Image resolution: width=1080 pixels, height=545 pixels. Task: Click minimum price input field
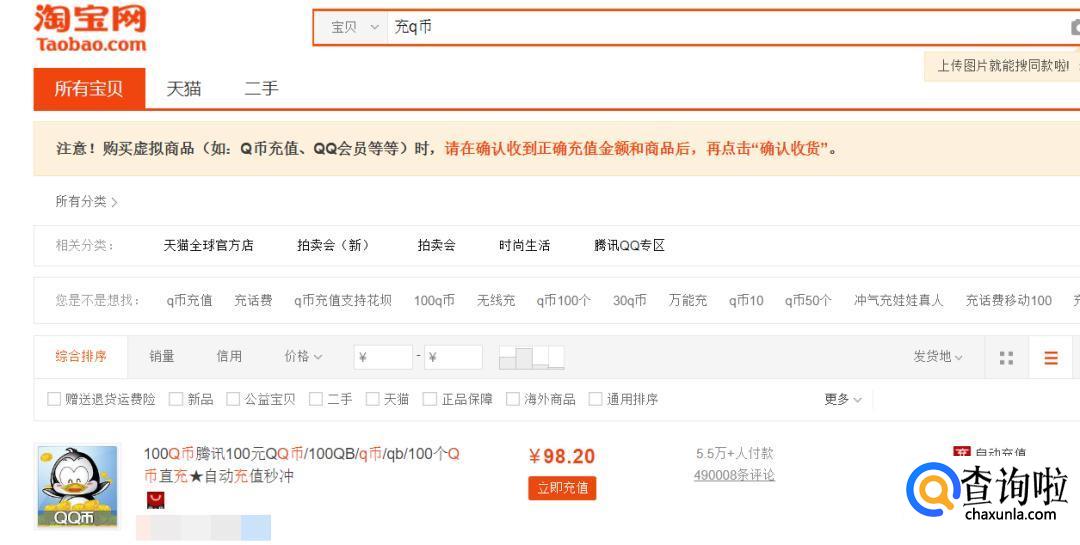[383, 358]
